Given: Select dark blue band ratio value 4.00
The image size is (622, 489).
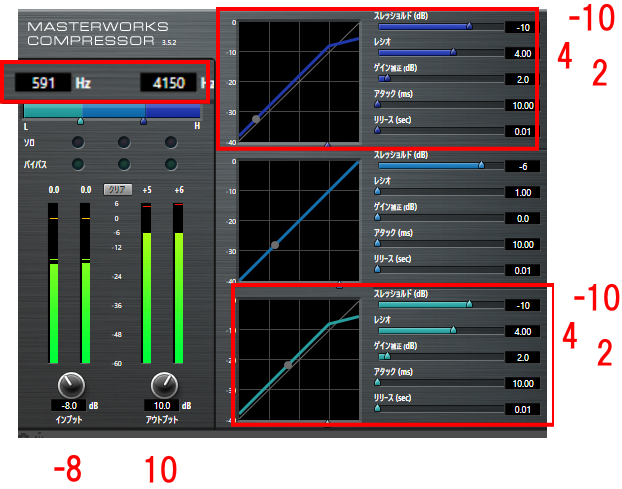Looking at the screenshot, I should click(x=522, y=53).
